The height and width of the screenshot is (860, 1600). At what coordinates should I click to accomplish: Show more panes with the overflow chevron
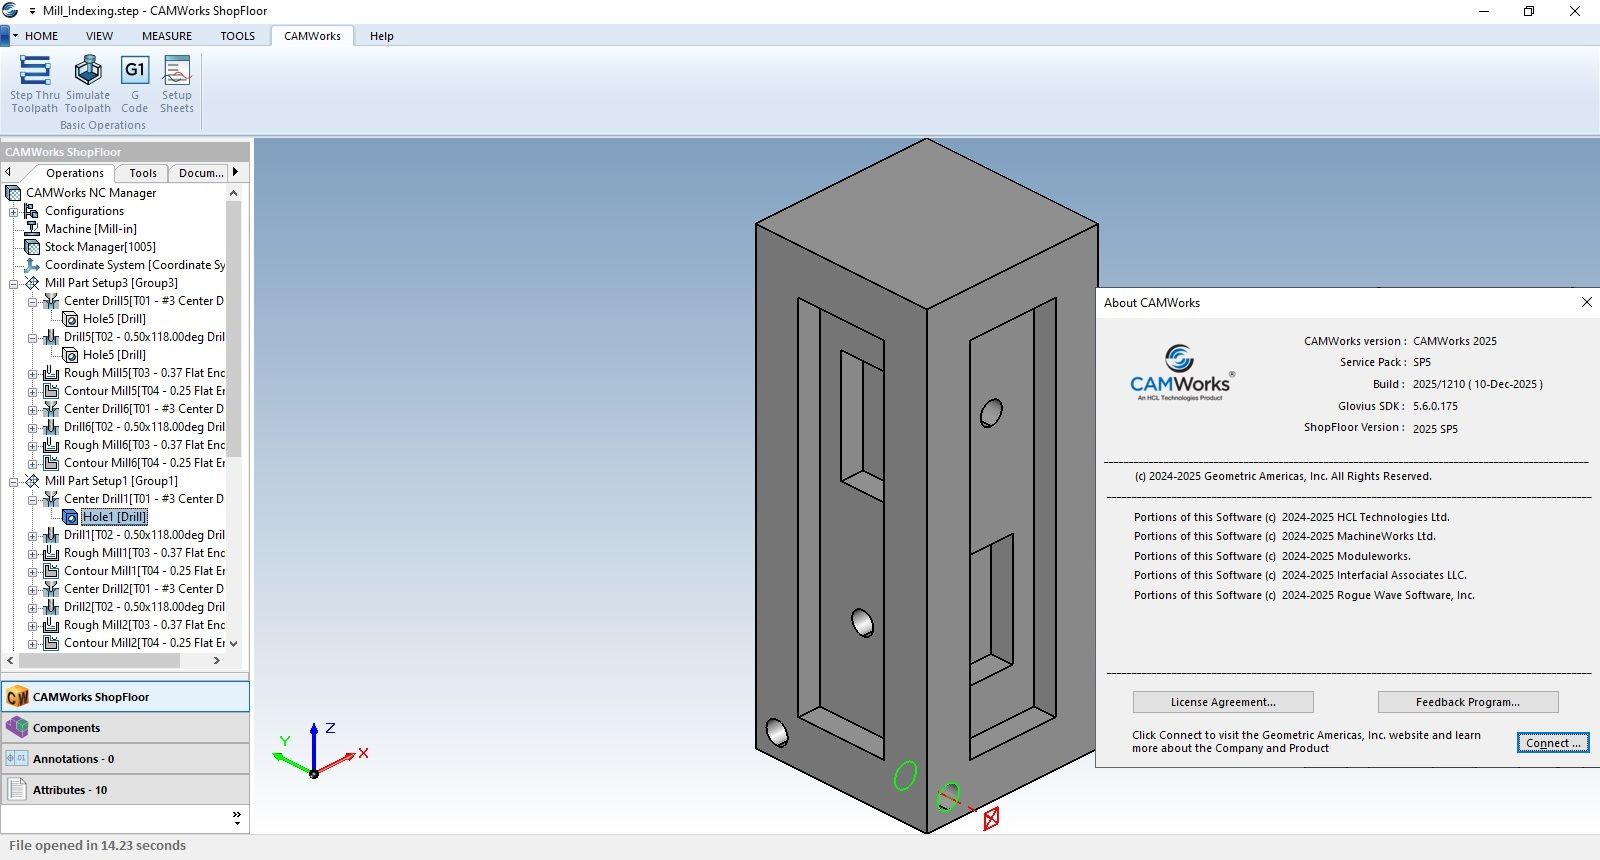237,818
